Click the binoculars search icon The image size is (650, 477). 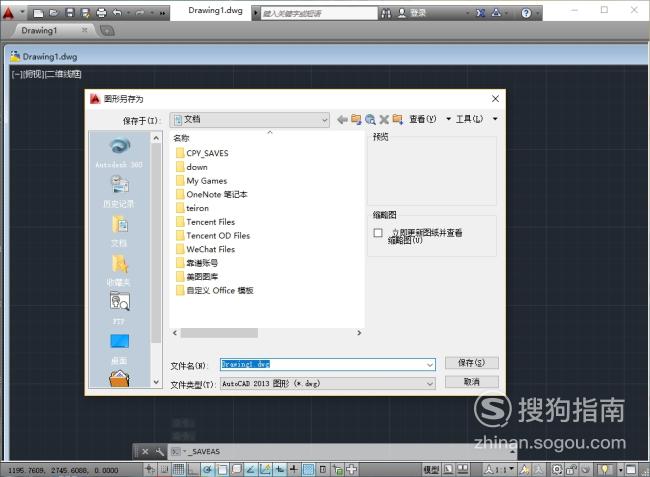[x=386, y=13]
